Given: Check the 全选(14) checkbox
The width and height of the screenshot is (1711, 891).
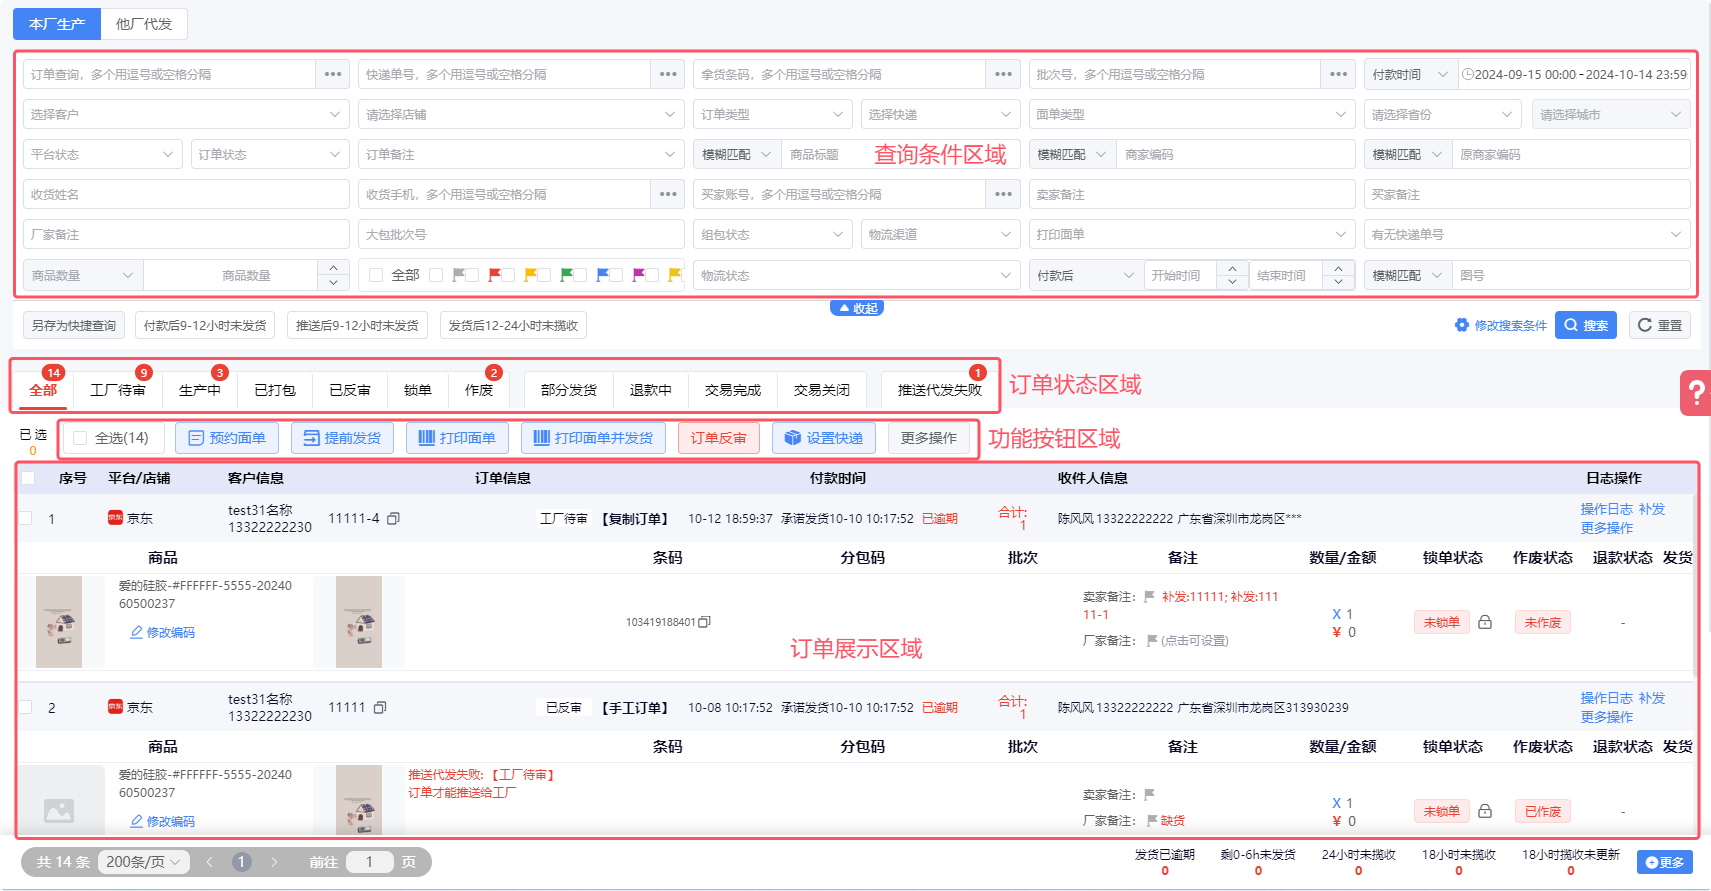Looking at the screenshot, I should [80, 438].
